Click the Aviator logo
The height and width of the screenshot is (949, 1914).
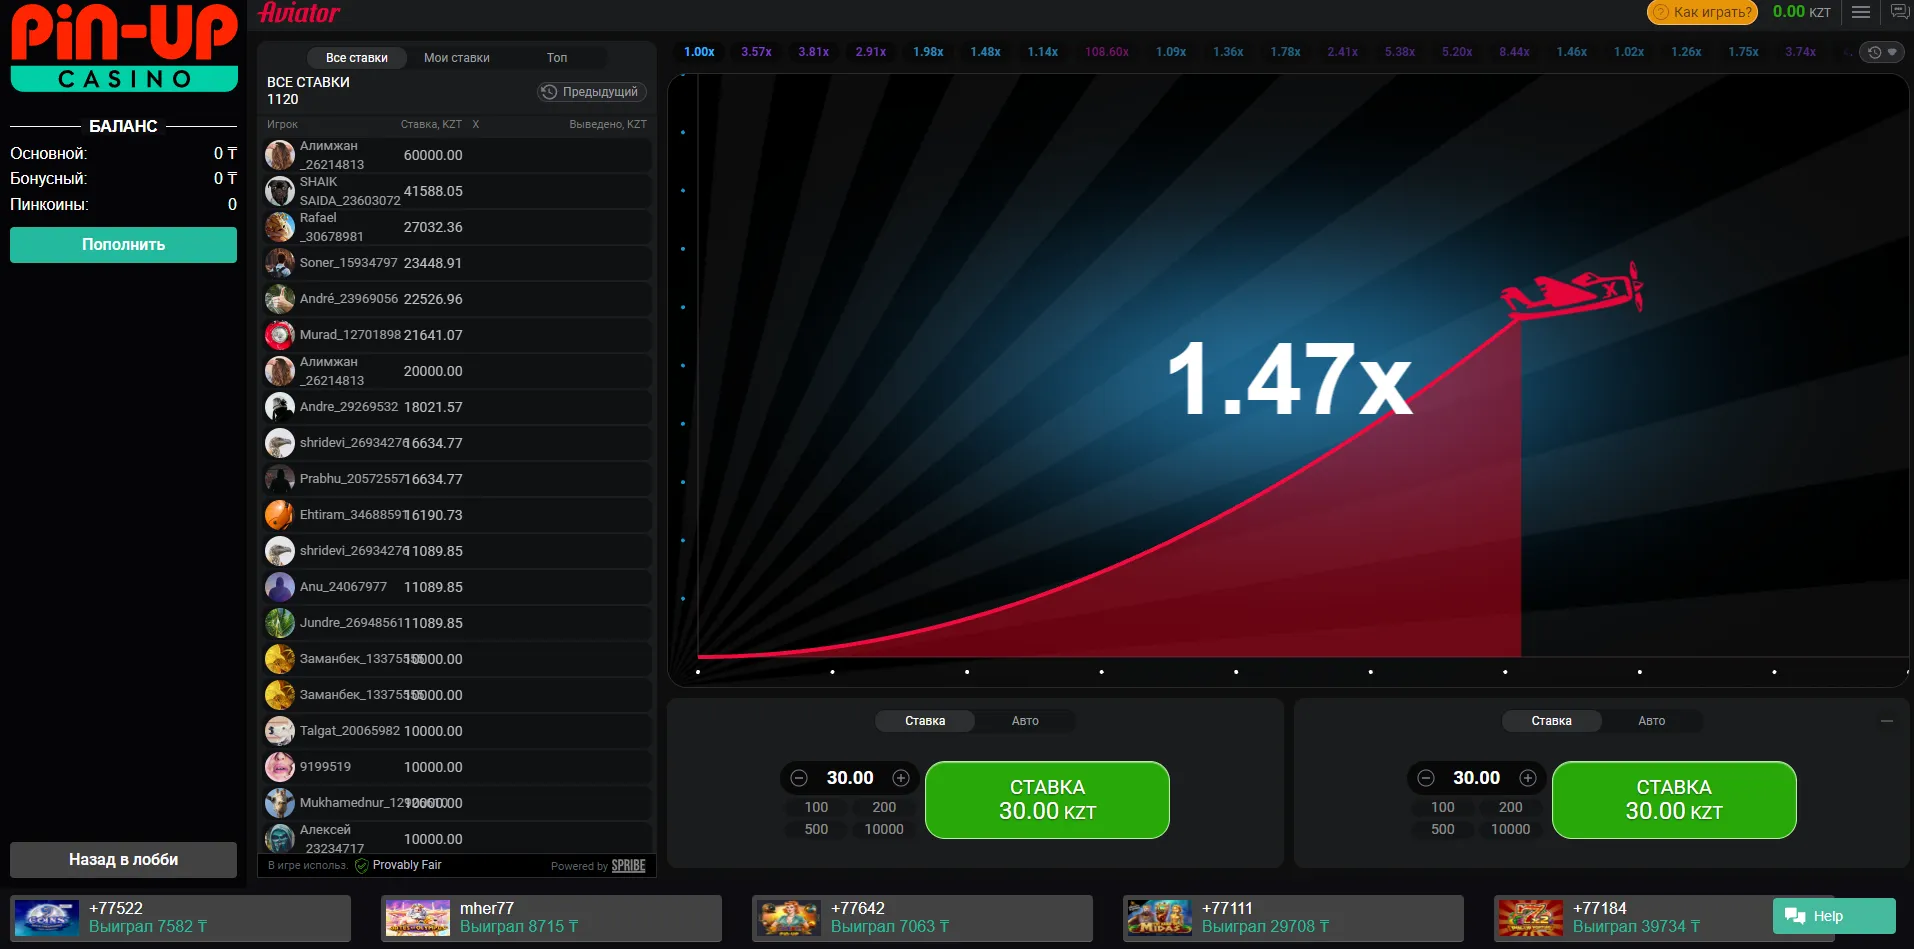coord(299,13)
